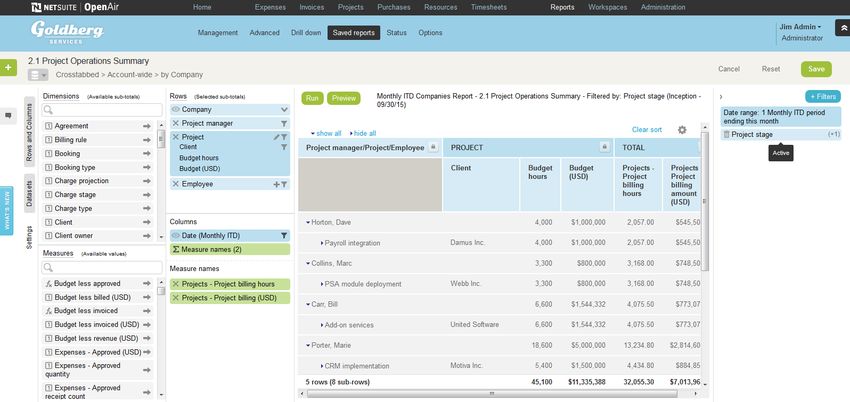Expand the Add-on services row
Screen dimensions: 850x402
322,325
